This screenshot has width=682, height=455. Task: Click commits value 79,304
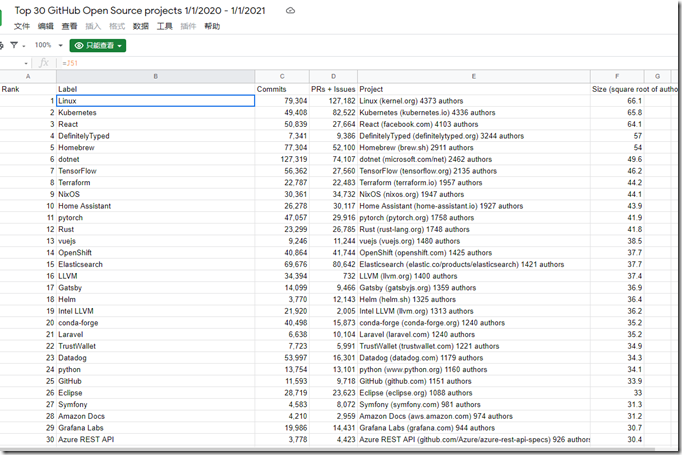pyautogui.click(x=282, y=101)
